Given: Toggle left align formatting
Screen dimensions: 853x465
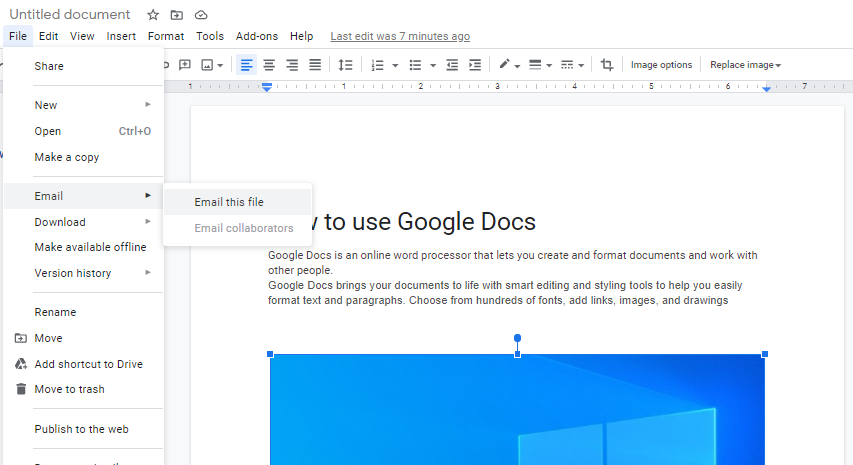Looking at the screenshot, I should click(x=245, y=65).
